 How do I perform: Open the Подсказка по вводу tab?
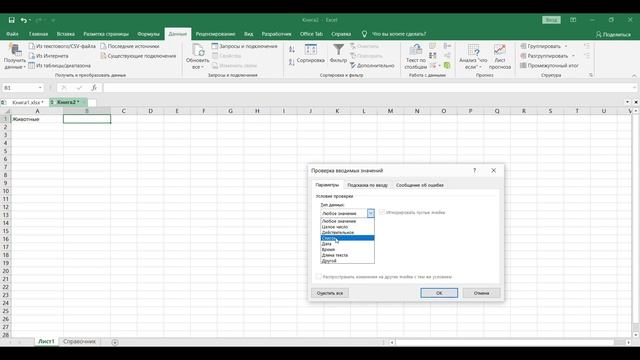pyautogui.click(x=367, y=185)
